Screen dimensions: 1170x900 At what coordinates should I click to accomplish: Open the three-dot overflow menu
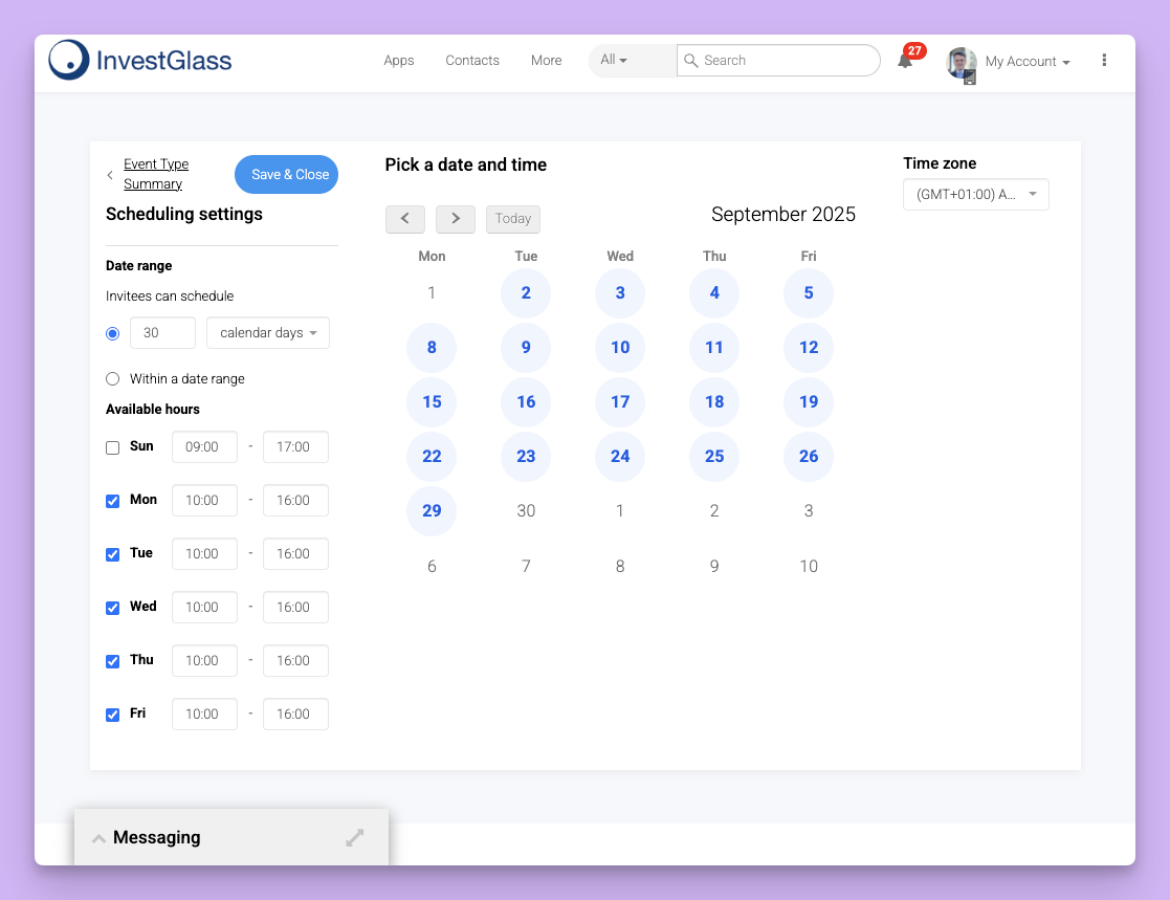(x=1104, y=60)
